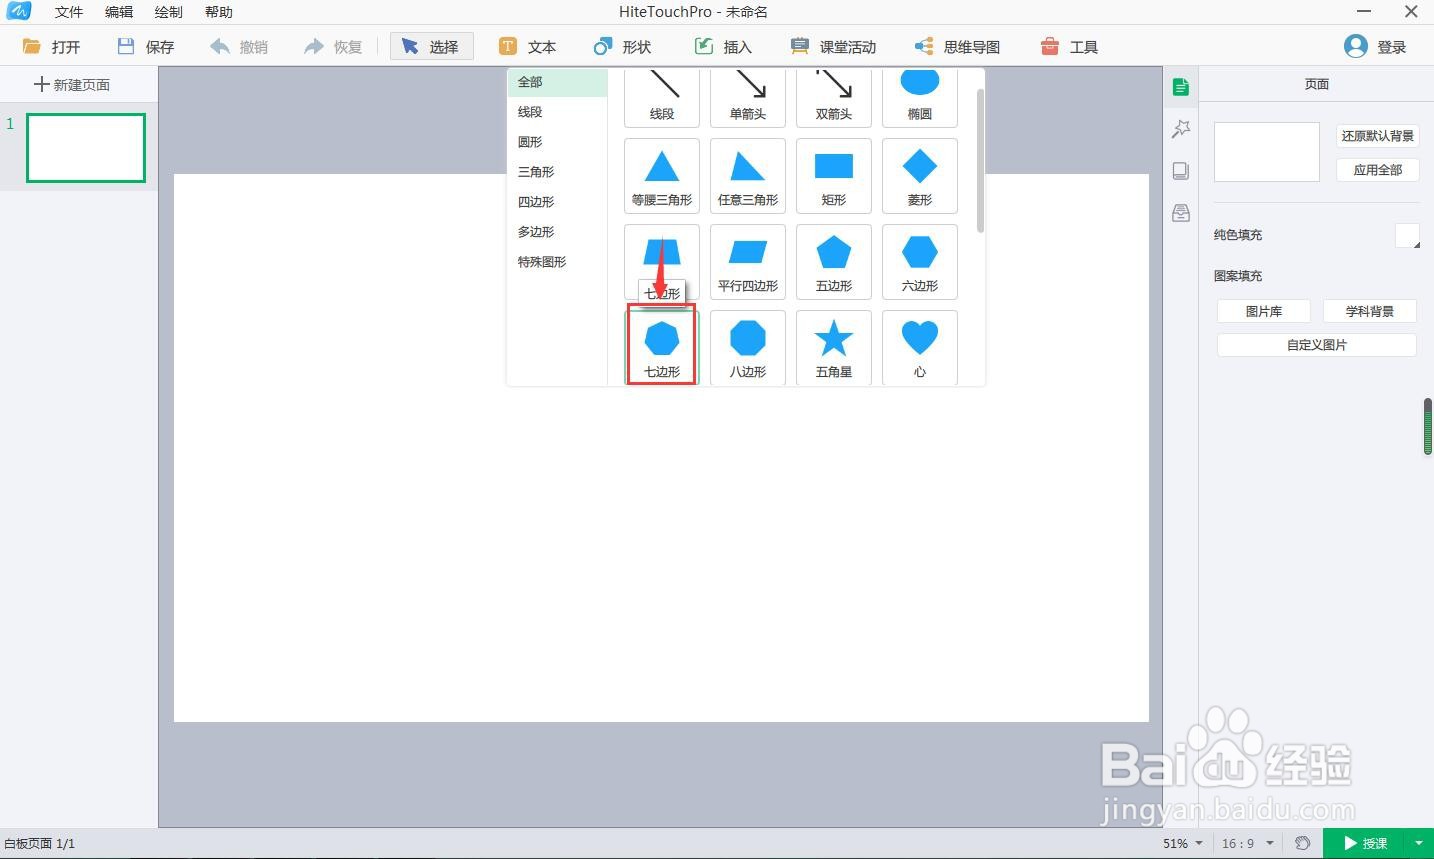Filter shapes by 圆形 category
This screenshot has height=859, width=1434.
558,142
